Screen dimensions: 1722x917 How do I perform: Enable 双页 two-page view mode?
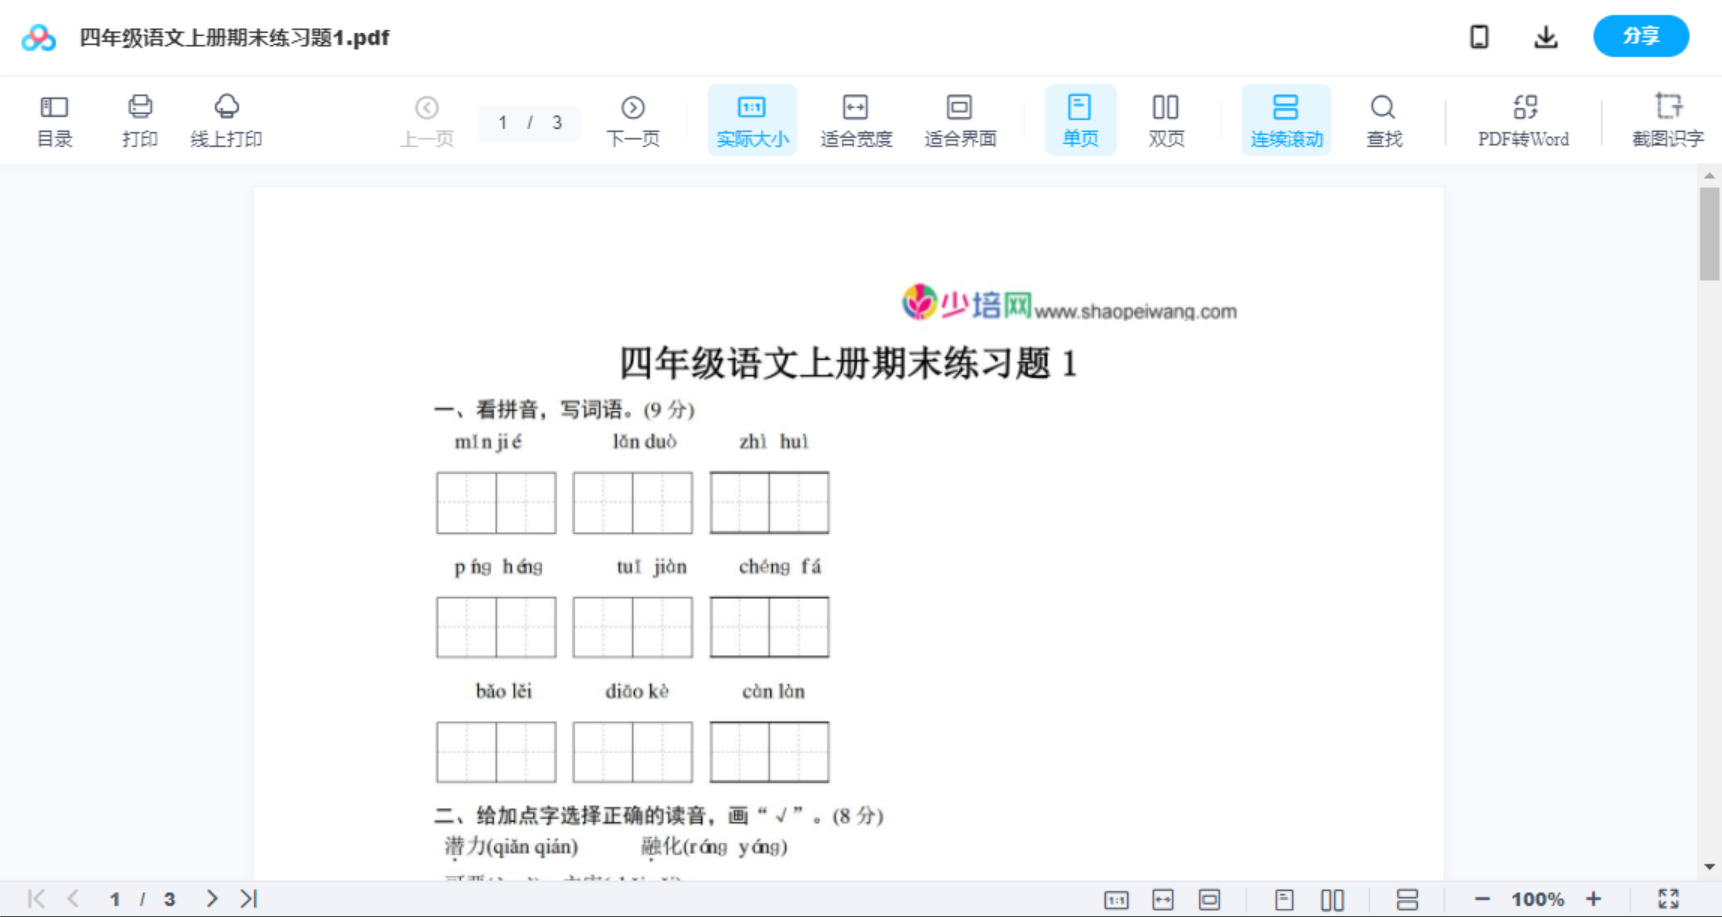[1166, 119]
